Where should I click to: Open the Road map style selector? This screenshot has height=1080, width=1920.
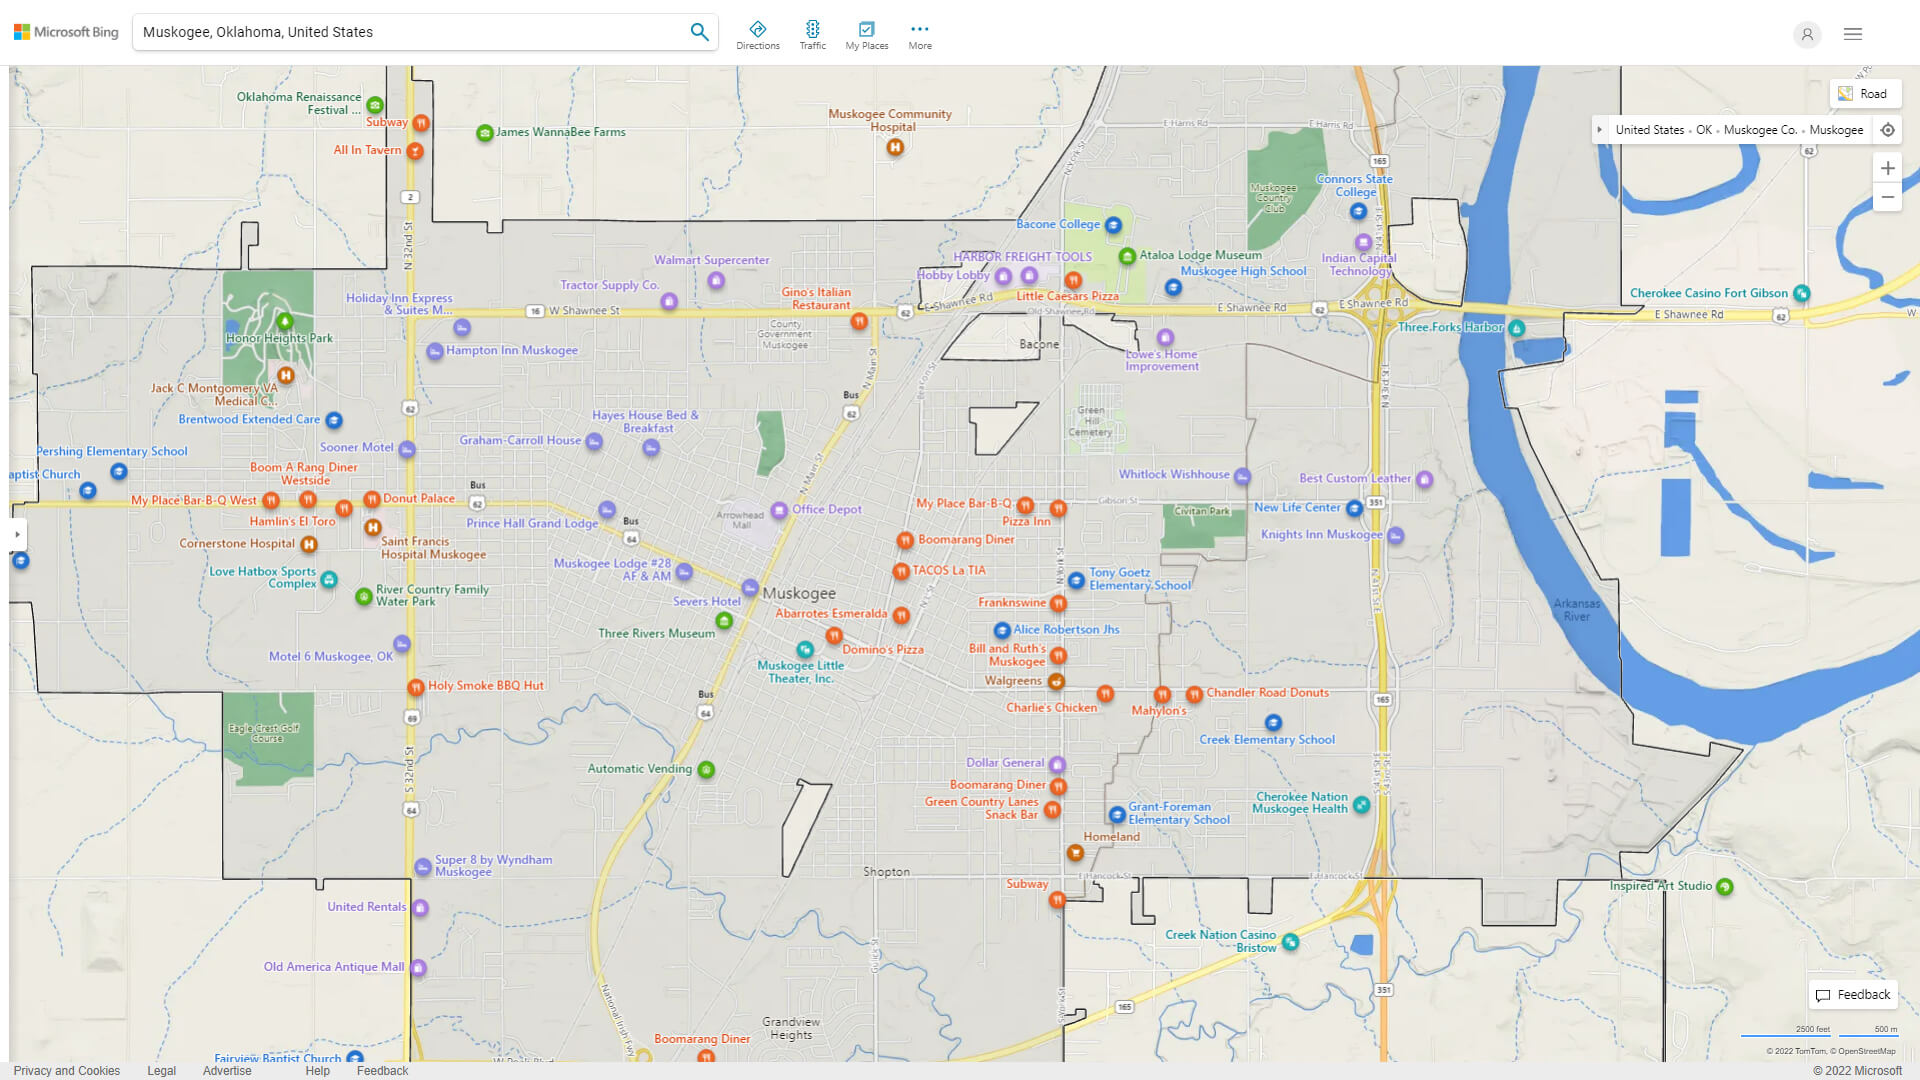[1865, 93]
